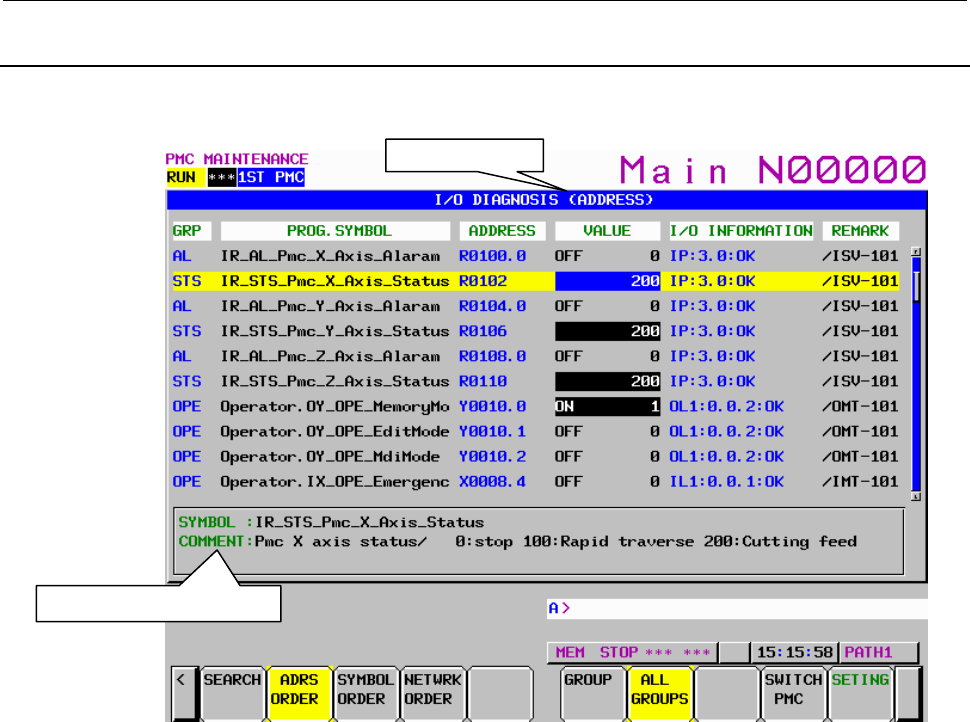Click the PROG.SYMBOL column header
Screen dimensions: 970x722
pos(335,231)
